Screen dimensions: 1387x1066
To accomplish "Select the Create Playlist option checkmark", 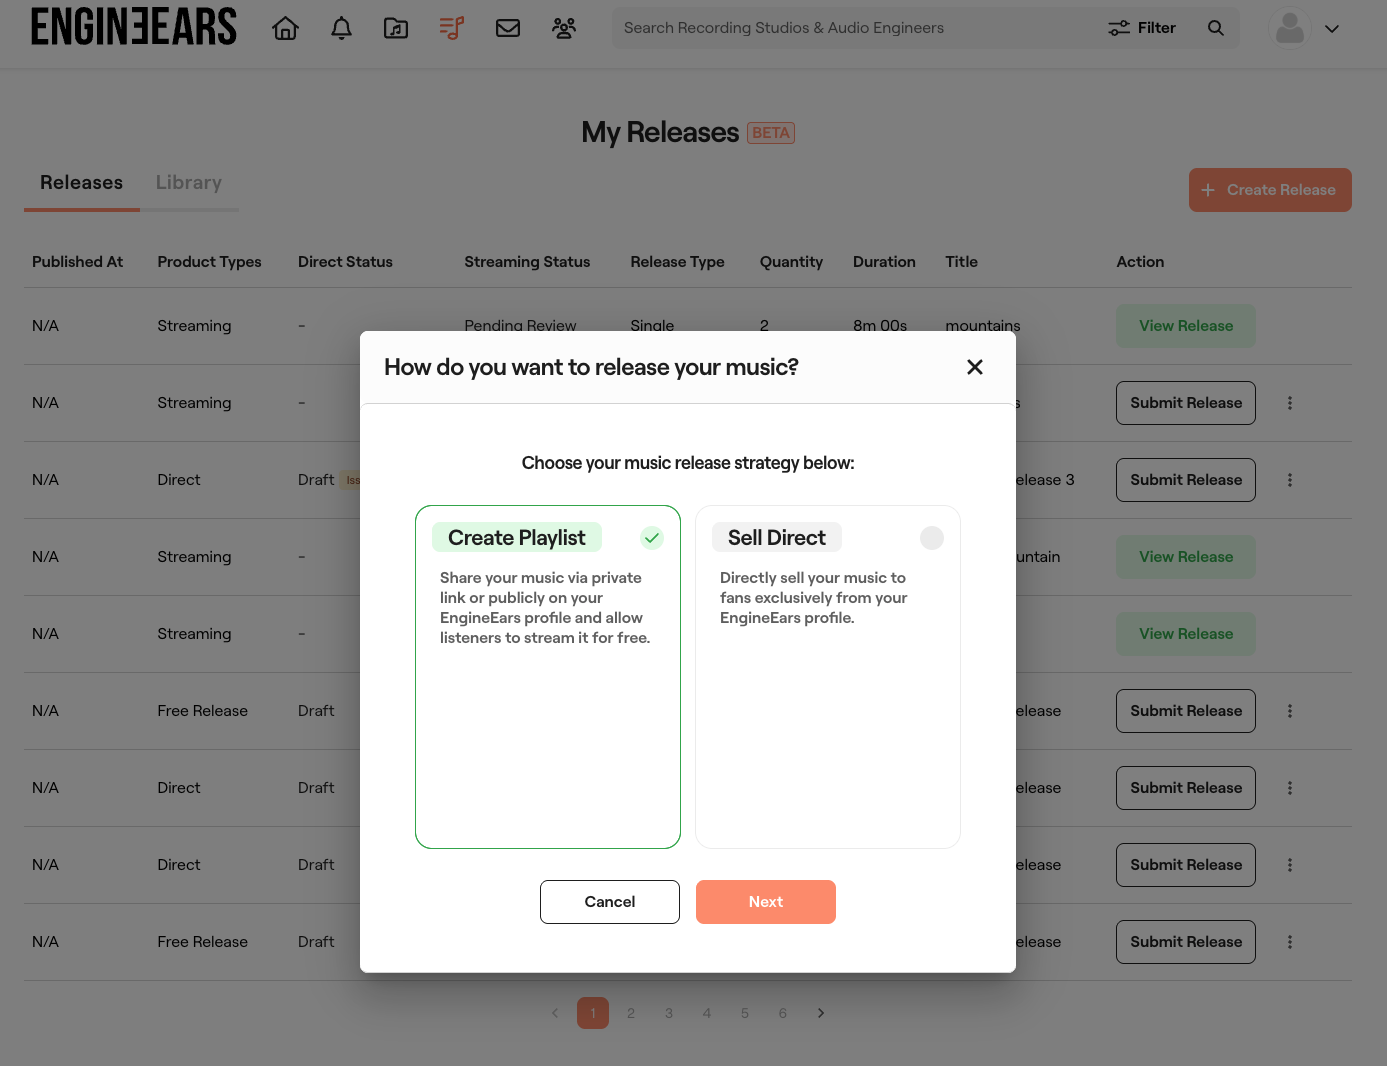I will (x=652, y=538).
